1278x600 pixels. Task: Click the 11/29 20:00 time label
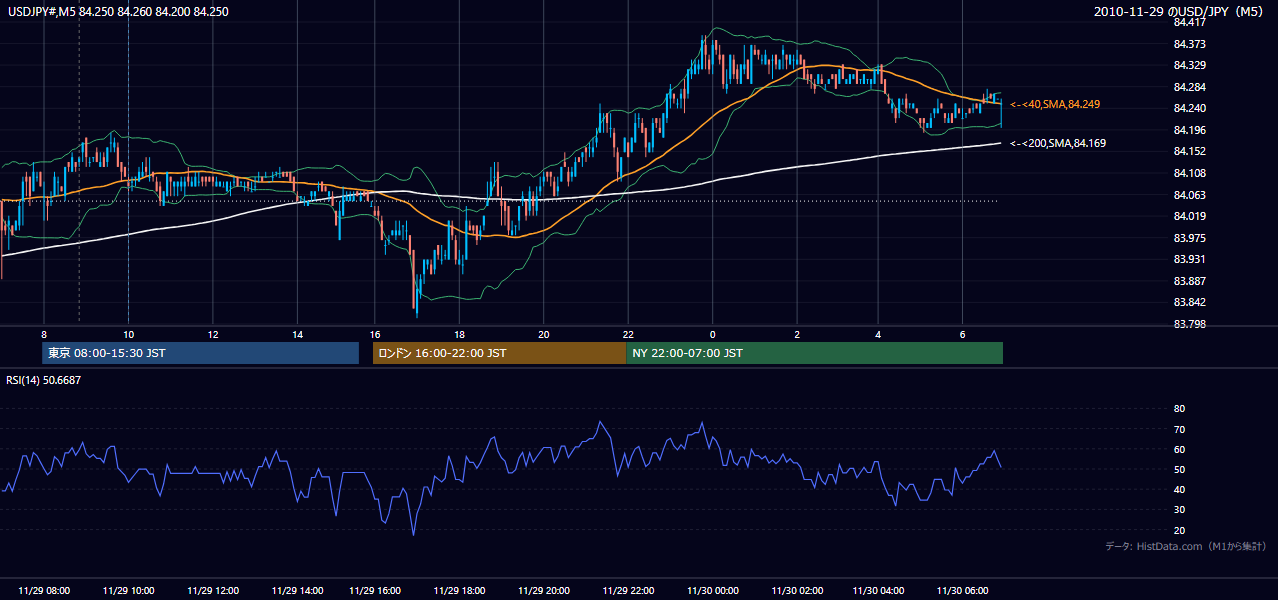click(x=543, y=591)
